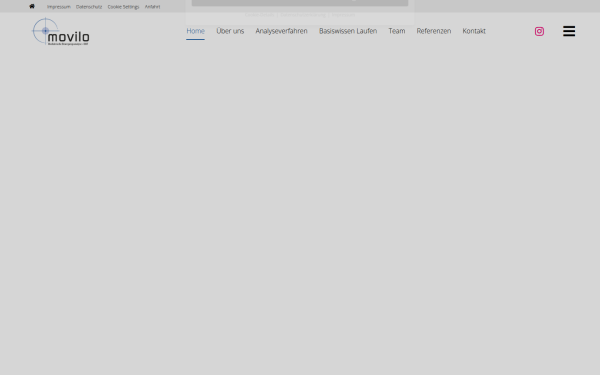Viewport: 600px width, 375px height.
Task: Open the Team page
Action: coord(397,31)
